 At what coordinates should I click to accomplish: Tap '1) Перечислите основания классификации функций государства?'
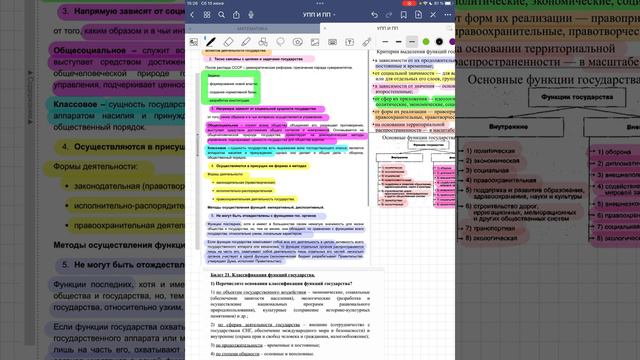(282, 283)
